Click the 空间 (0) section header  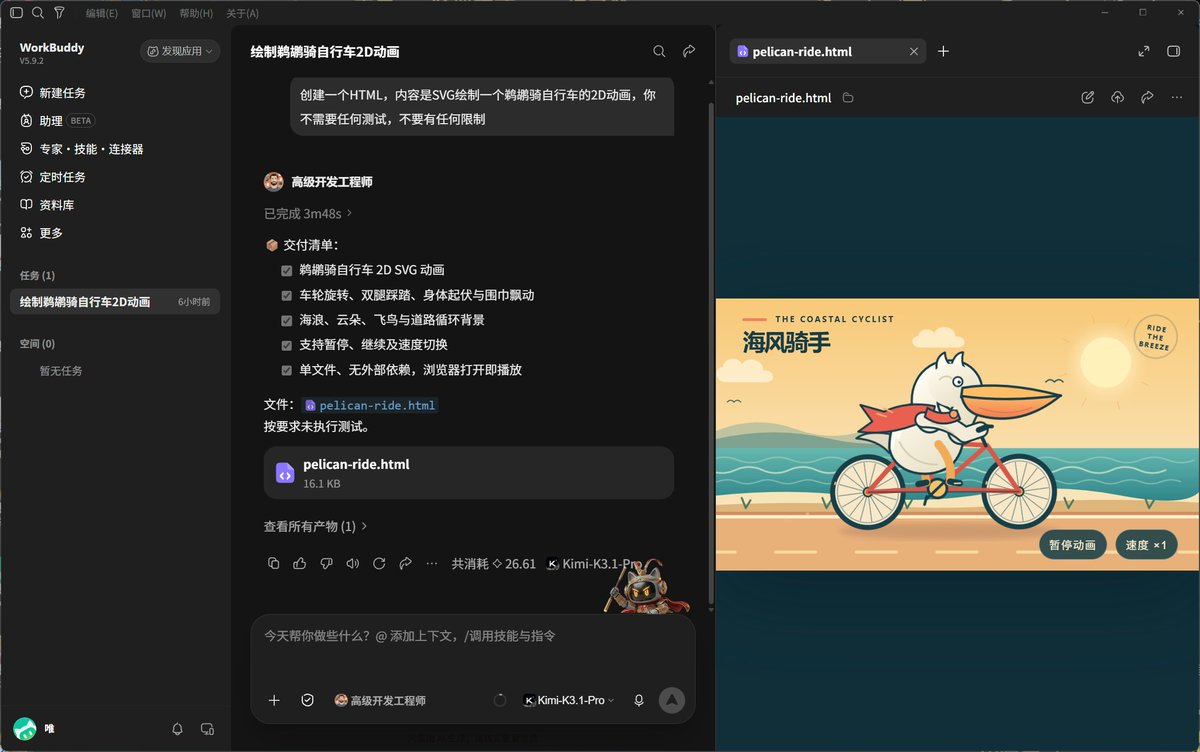37,343
